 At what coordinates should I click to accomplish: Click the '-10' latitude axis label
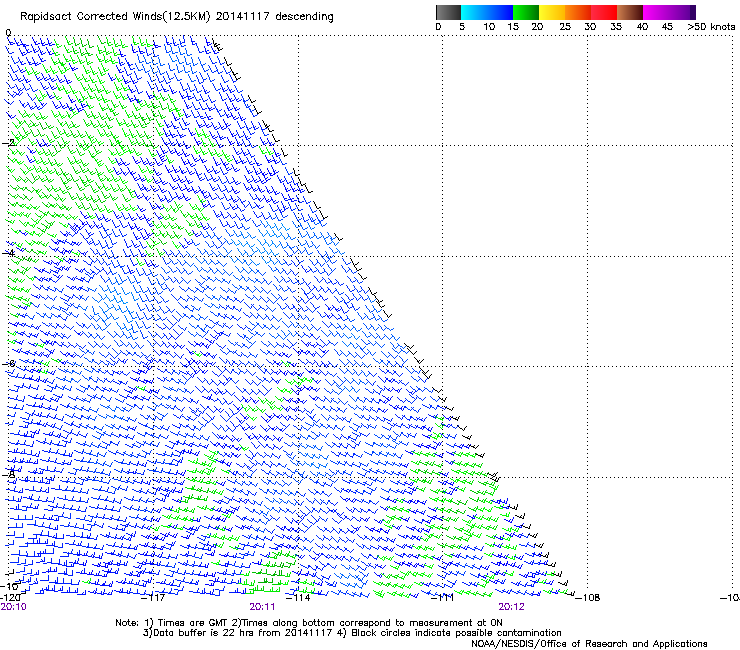9,586
